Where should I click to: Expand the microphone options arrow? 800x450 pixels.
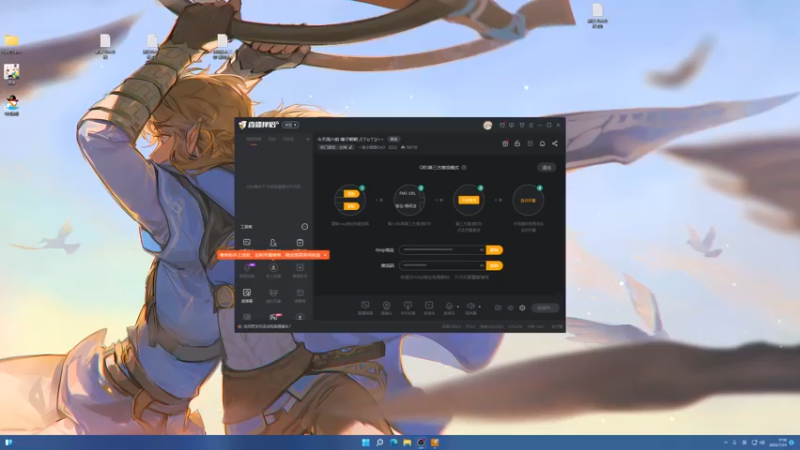click(458, 307)
